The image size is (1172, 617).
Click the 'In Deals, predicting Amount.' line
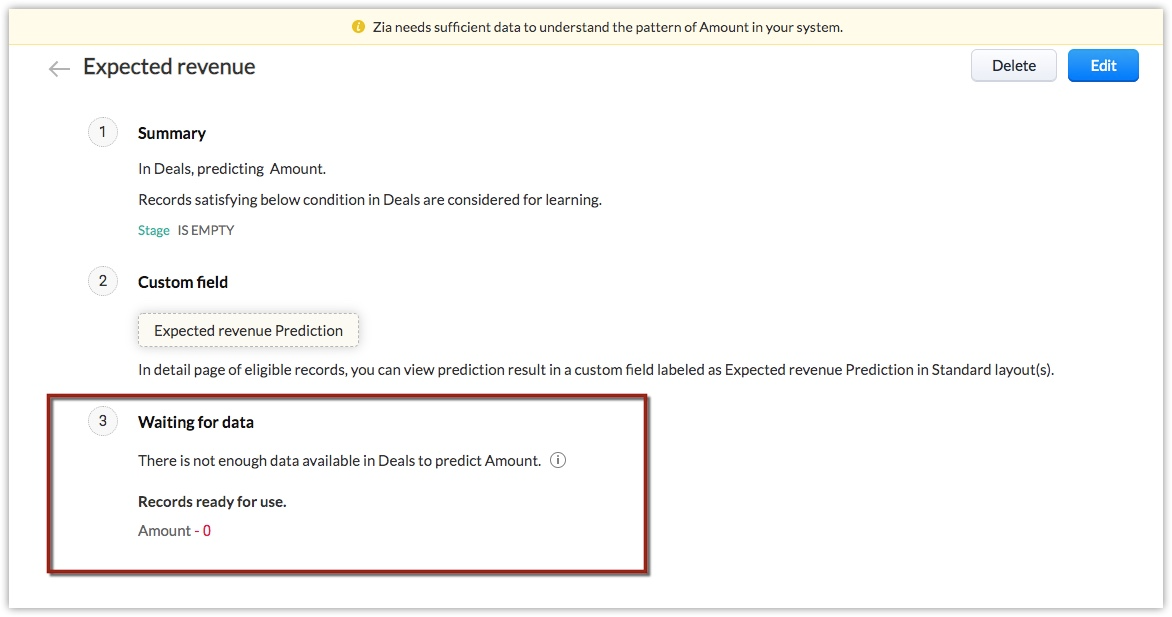(232, 169)
